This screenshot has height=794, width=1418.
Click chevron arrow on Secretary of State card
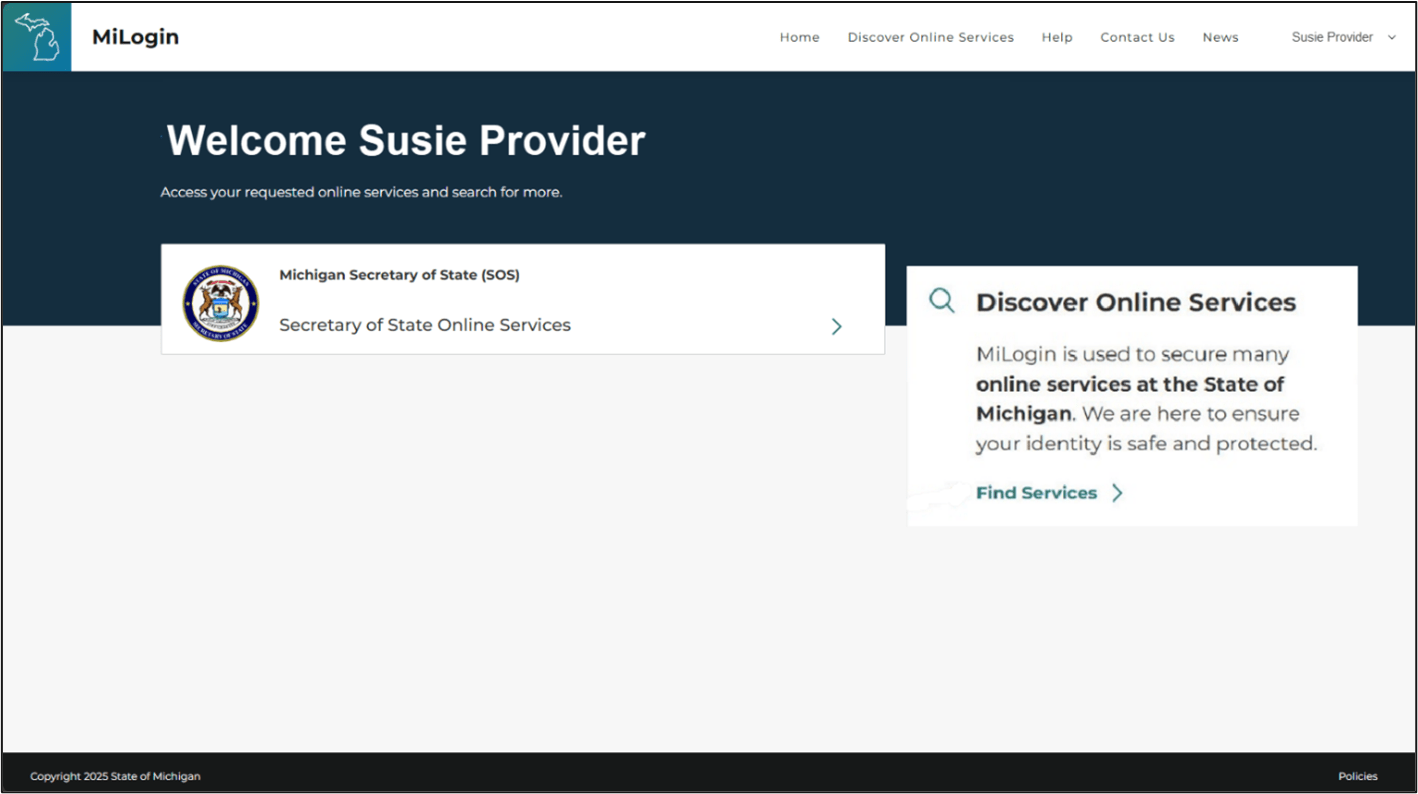point(837,327)
